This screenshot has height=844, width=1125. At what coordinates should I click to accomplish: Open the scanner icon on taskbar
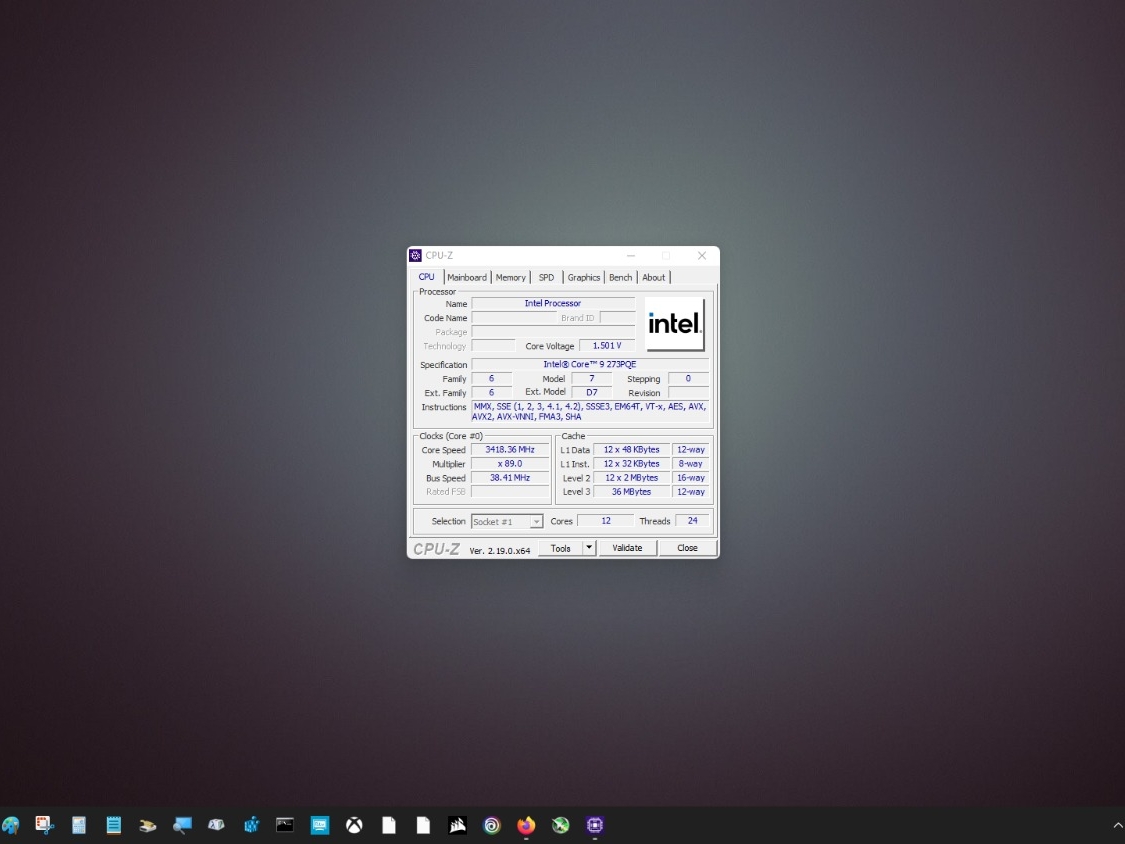point(148,825)
